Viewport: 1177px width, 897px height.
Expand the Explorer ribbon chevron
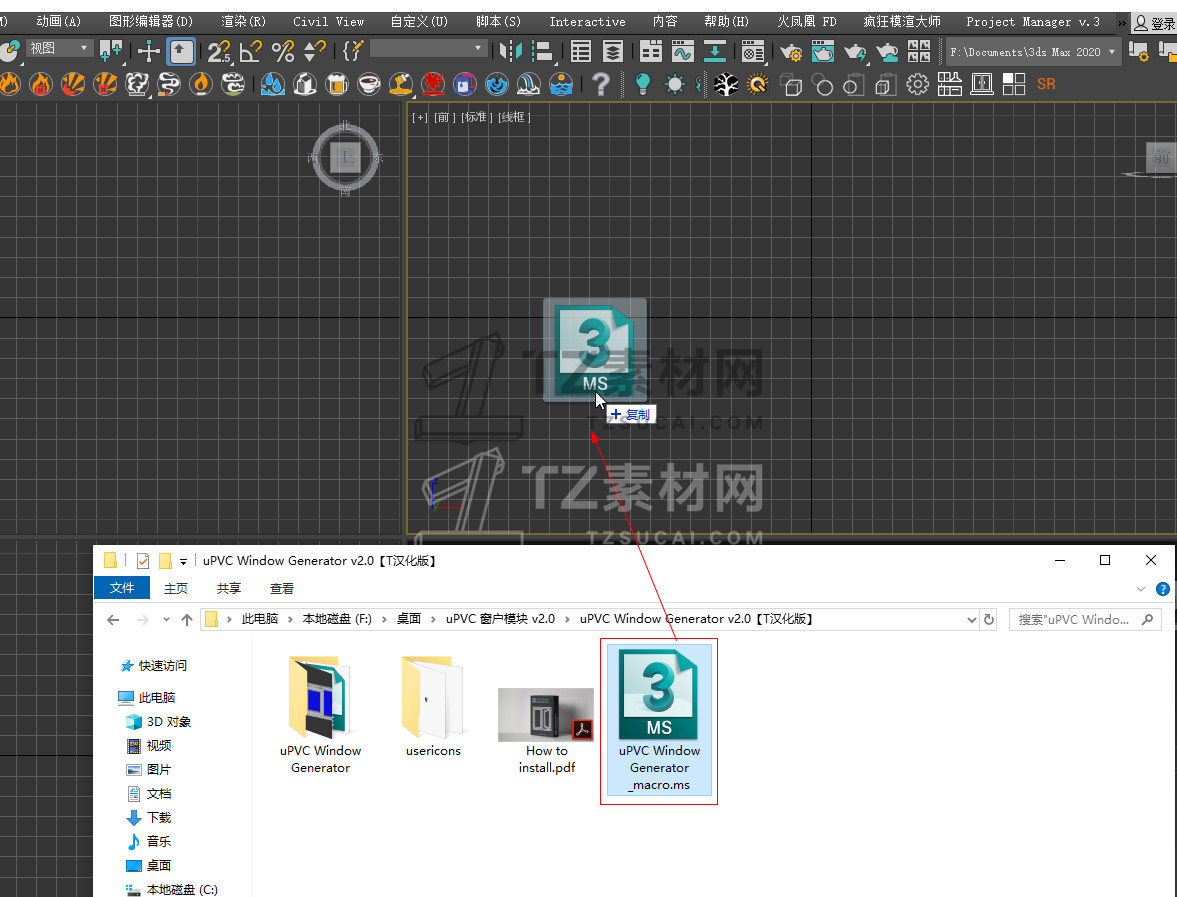[1141, 589]
